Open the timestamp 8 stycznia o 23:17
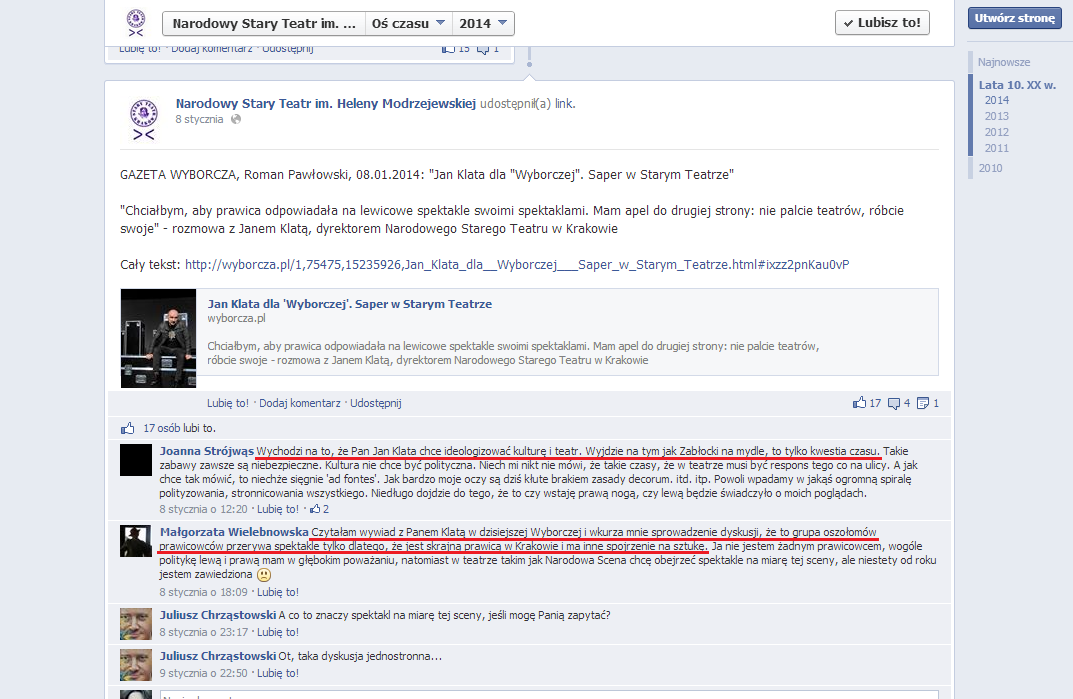 click(203, 633)
